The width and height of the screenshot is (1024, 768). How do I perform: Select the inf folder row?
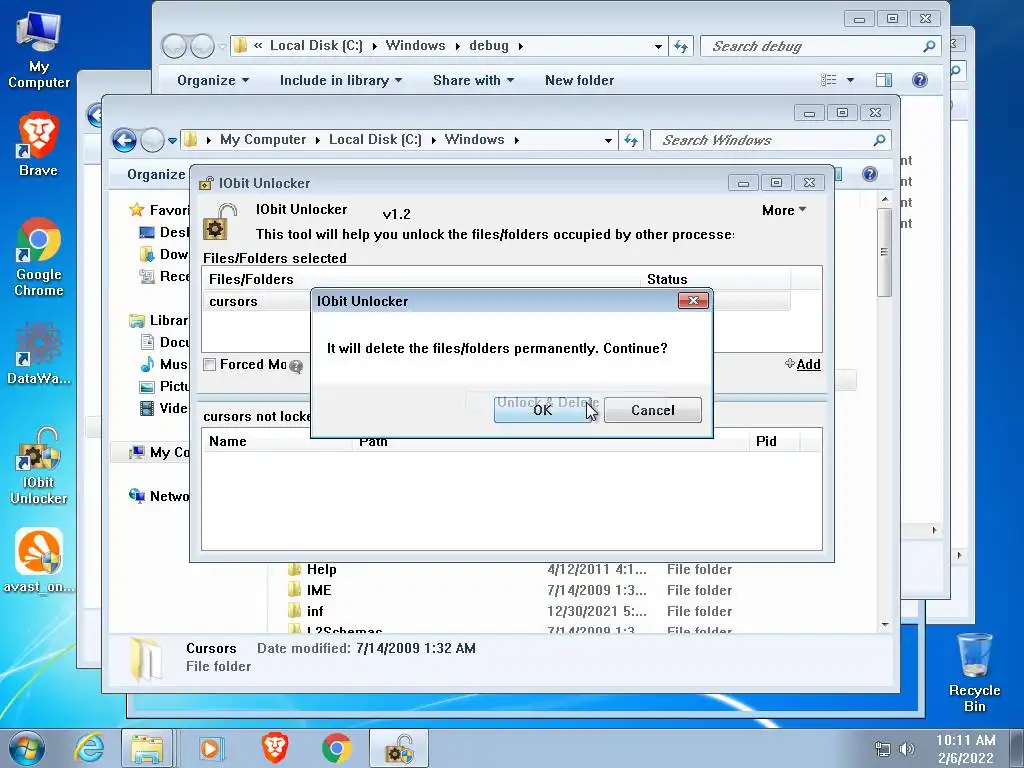coord(509,611)
